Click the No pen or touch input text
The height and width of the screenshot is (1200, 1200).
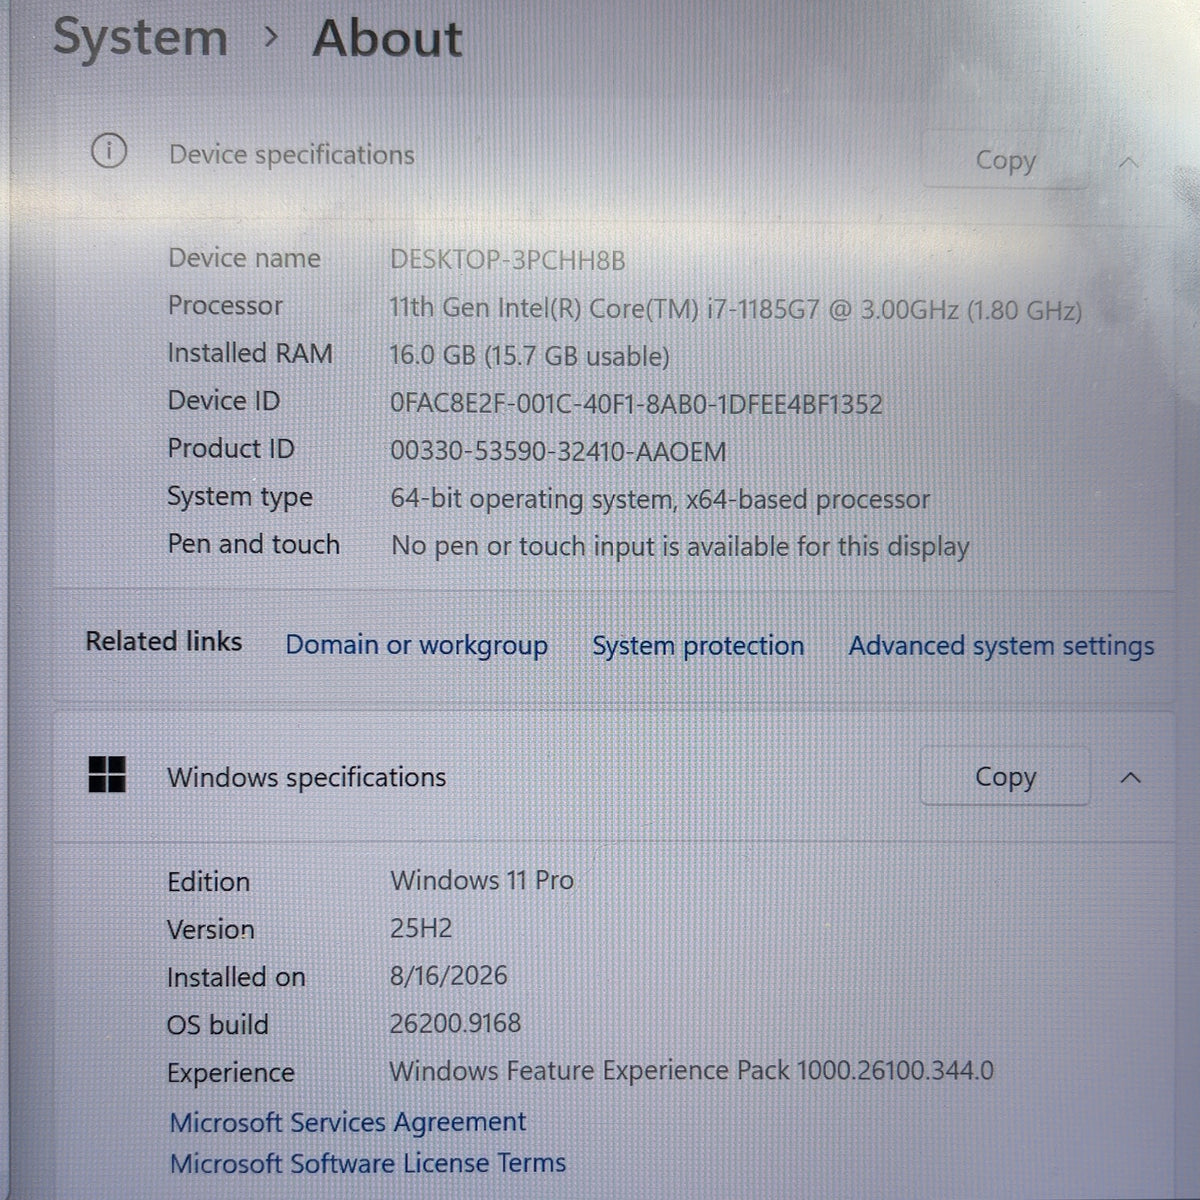coord(680,547)
